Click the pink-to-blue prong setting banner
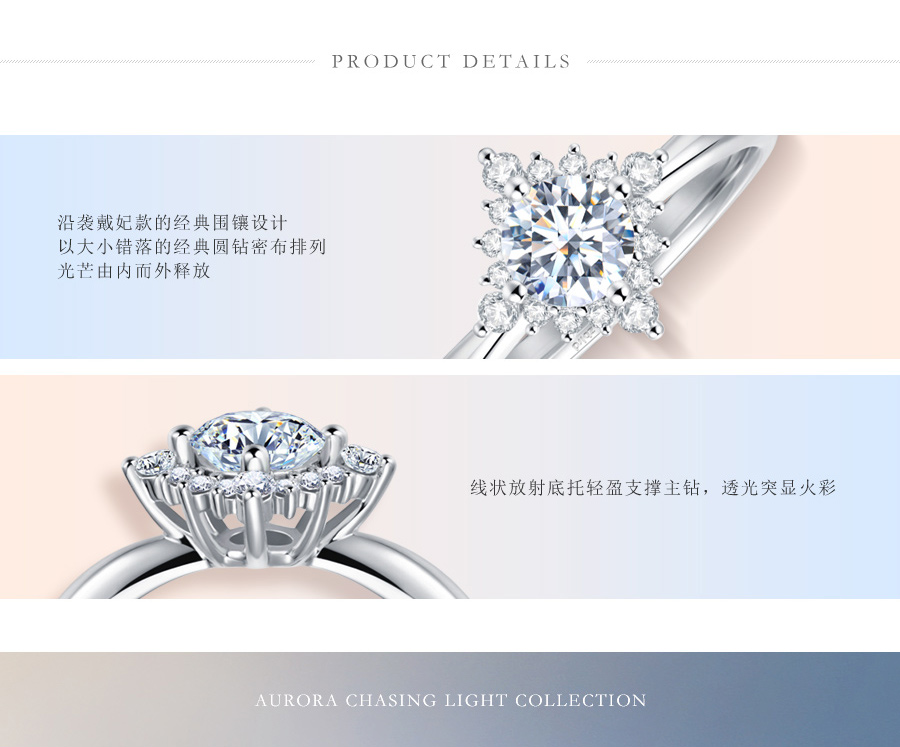 [450, 487]
